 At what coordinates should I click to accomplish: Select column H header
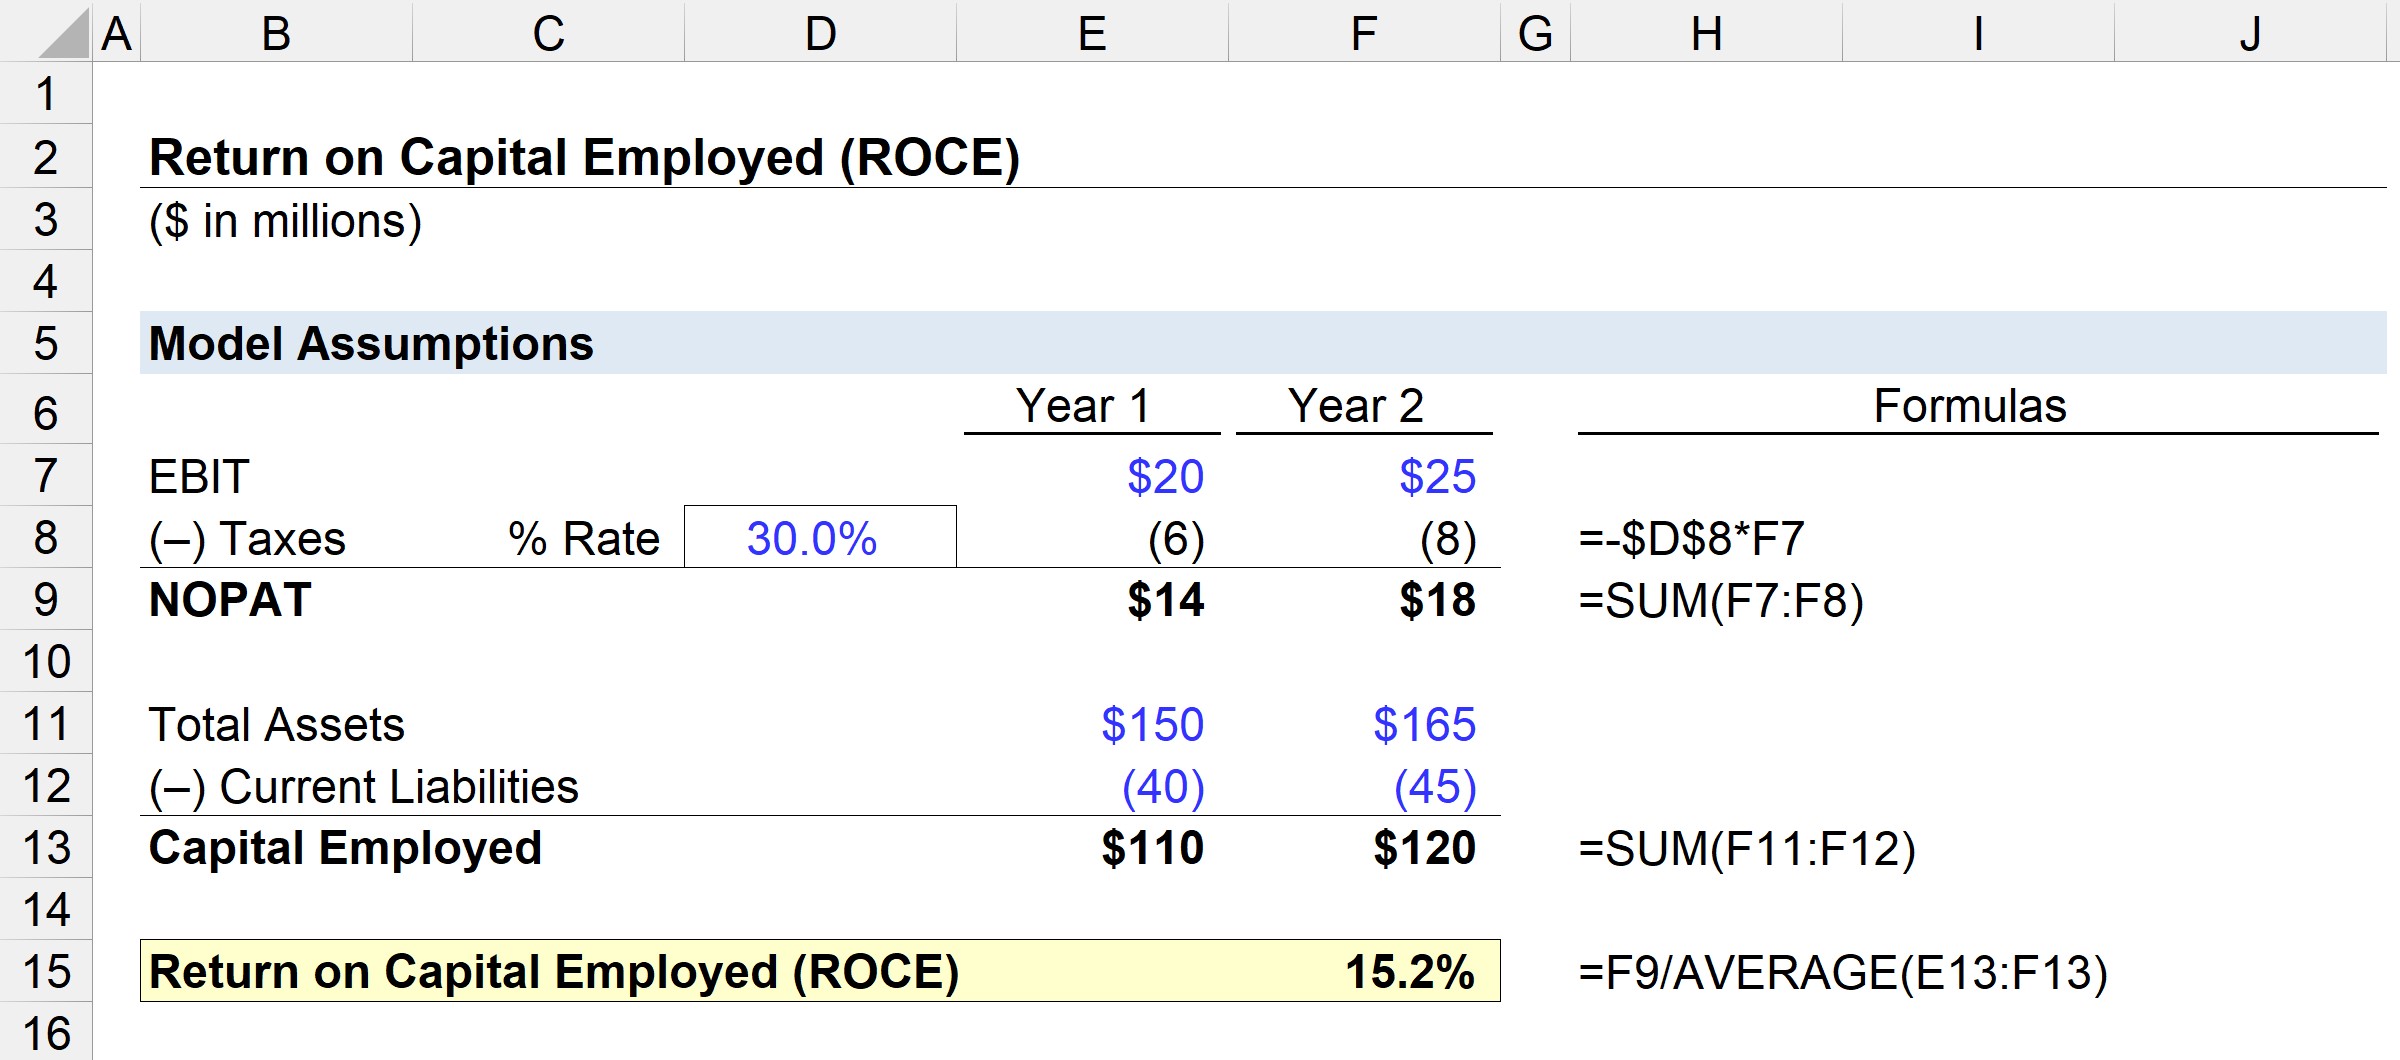coord(1706,34)
